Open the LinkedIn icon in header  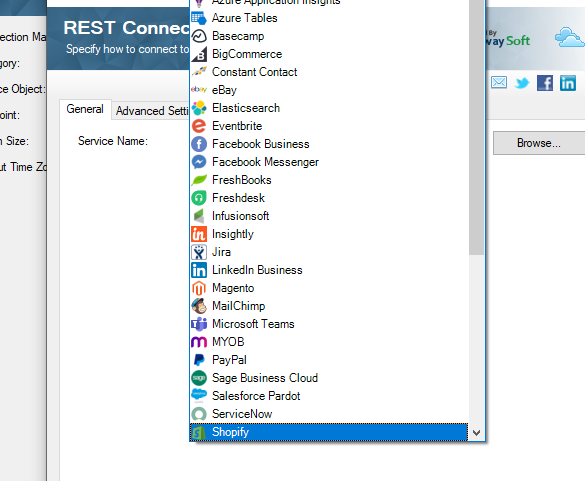[568, 83]
